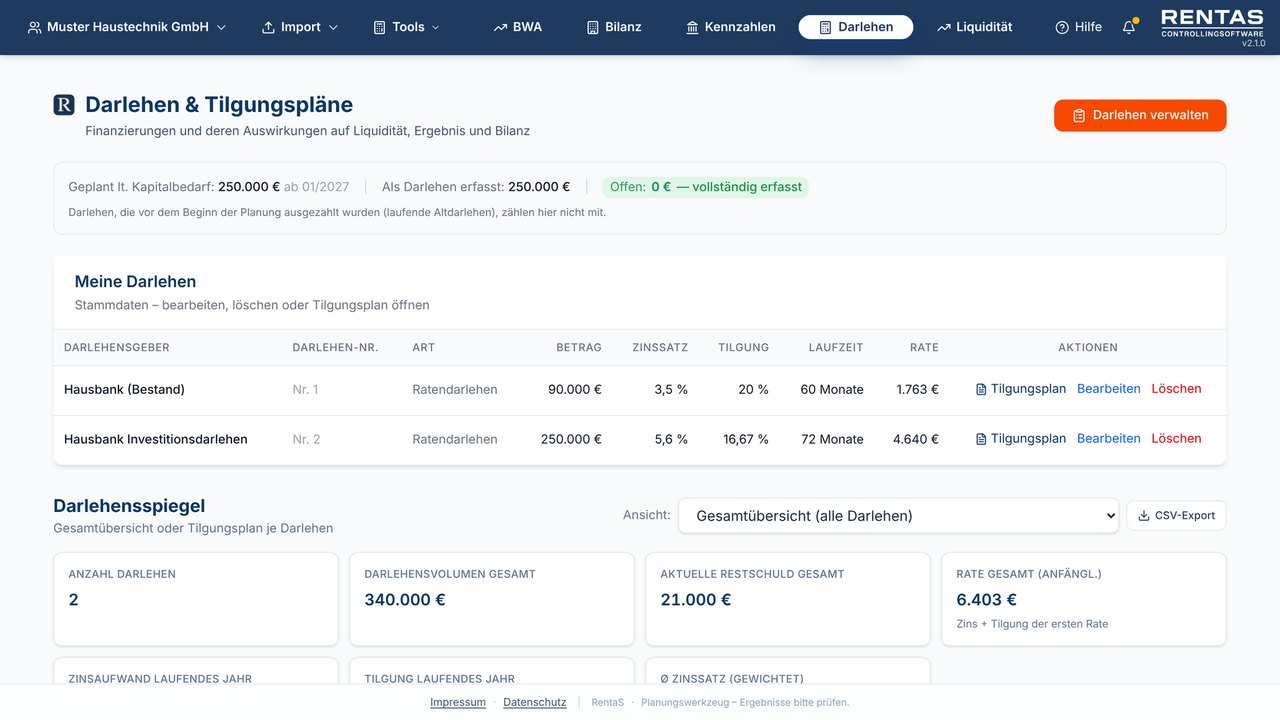The width and height of the screenshot is (1280, 720).
Task: Expand the Import menu
Action: [x=300, y=27]
